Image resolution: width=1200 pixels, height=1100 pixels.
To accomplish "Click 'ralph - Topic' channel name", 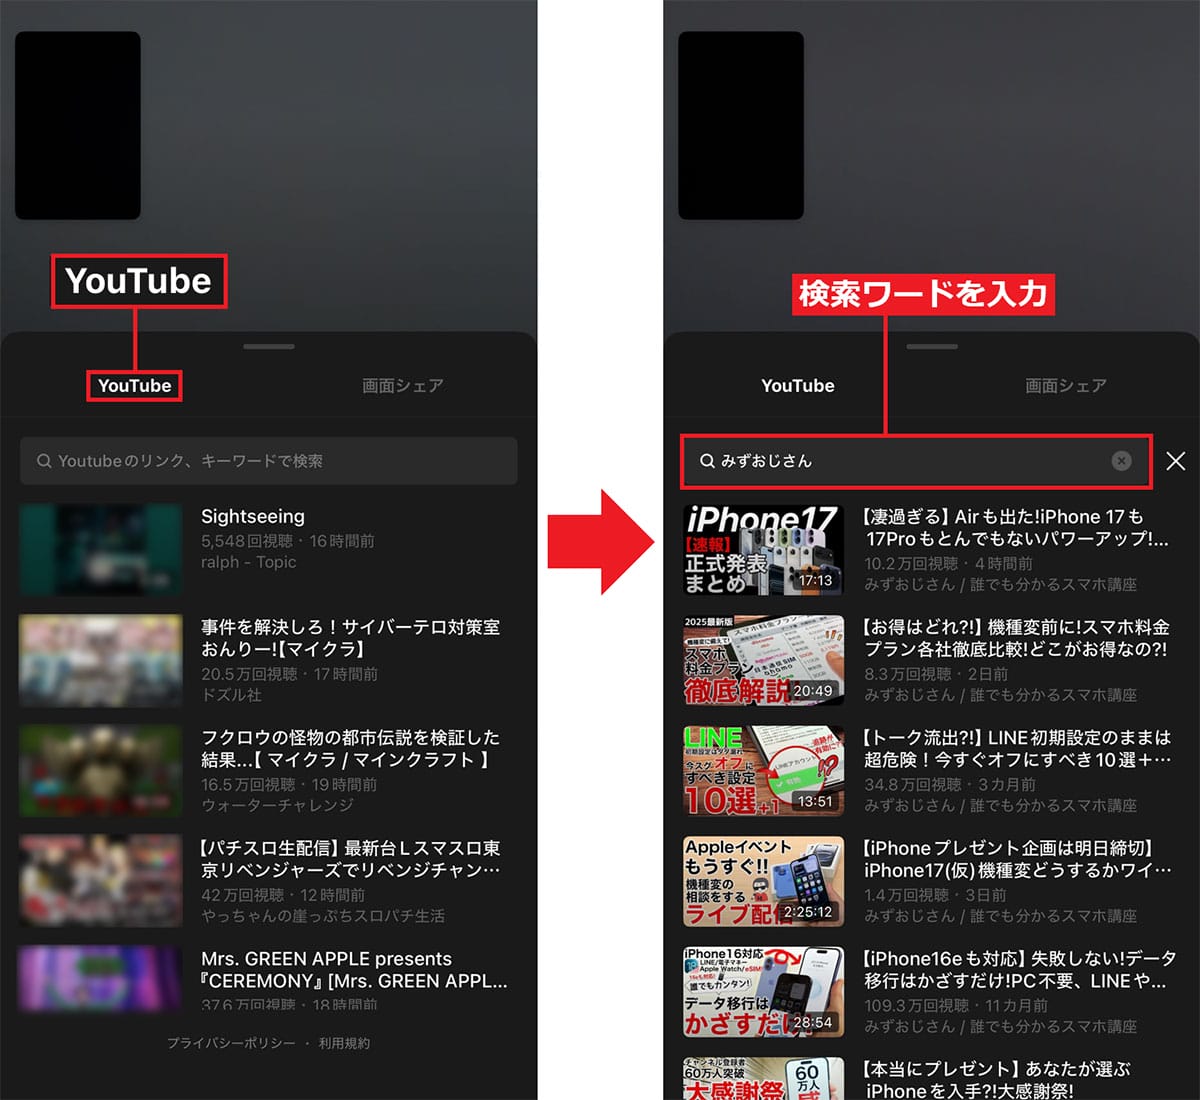I will point(249,563).
